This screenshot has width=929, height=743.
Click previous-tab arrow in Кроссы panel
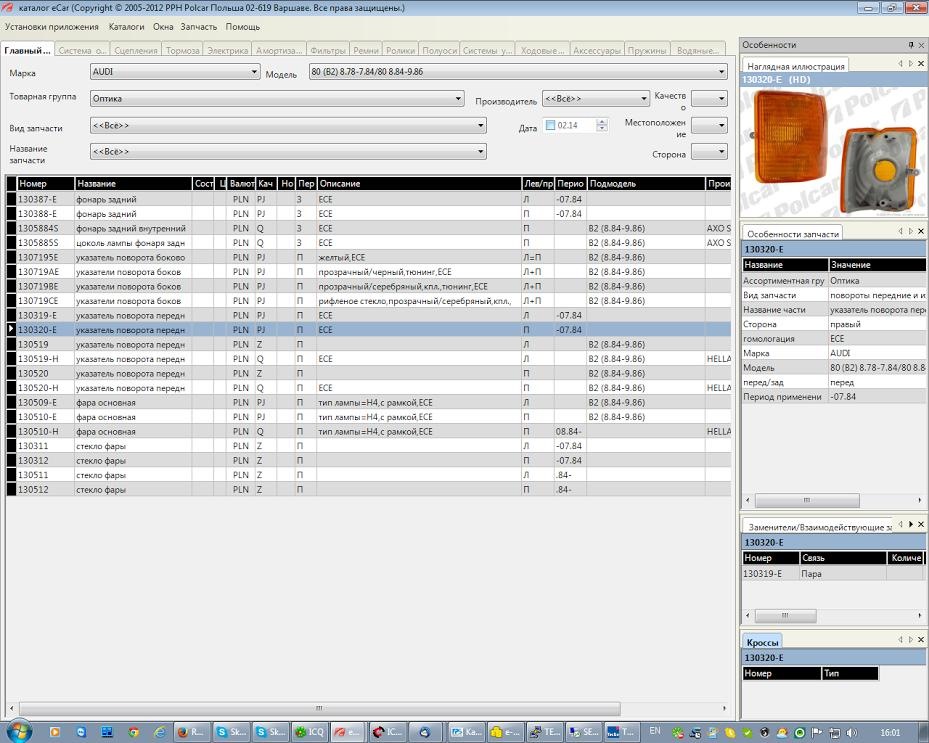click(901, 640)
